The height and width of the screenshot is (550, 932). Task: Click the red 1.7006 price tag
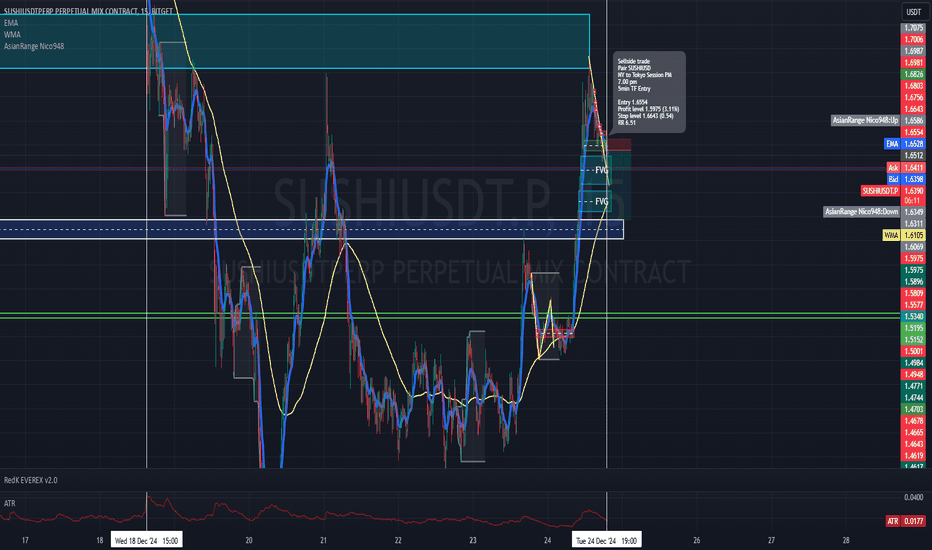click(x=914, y=39)
